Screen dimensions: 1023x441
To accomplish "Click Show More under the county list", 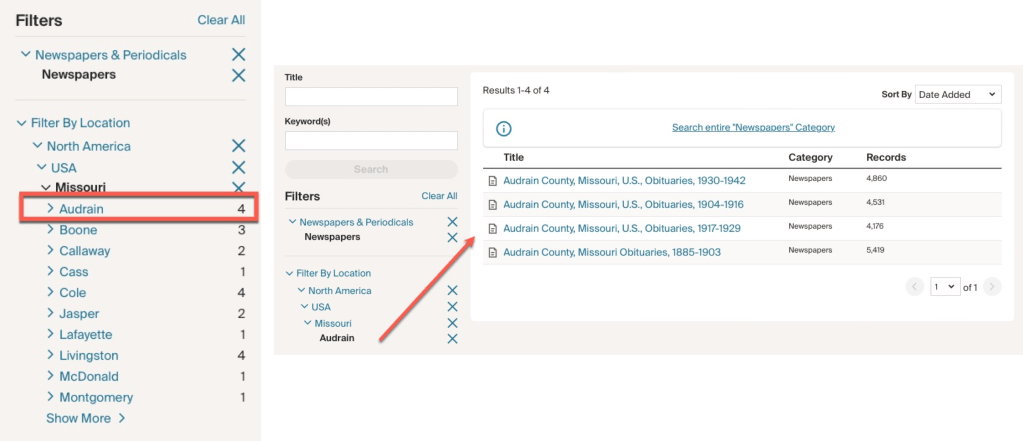I will tap(85, 418).
